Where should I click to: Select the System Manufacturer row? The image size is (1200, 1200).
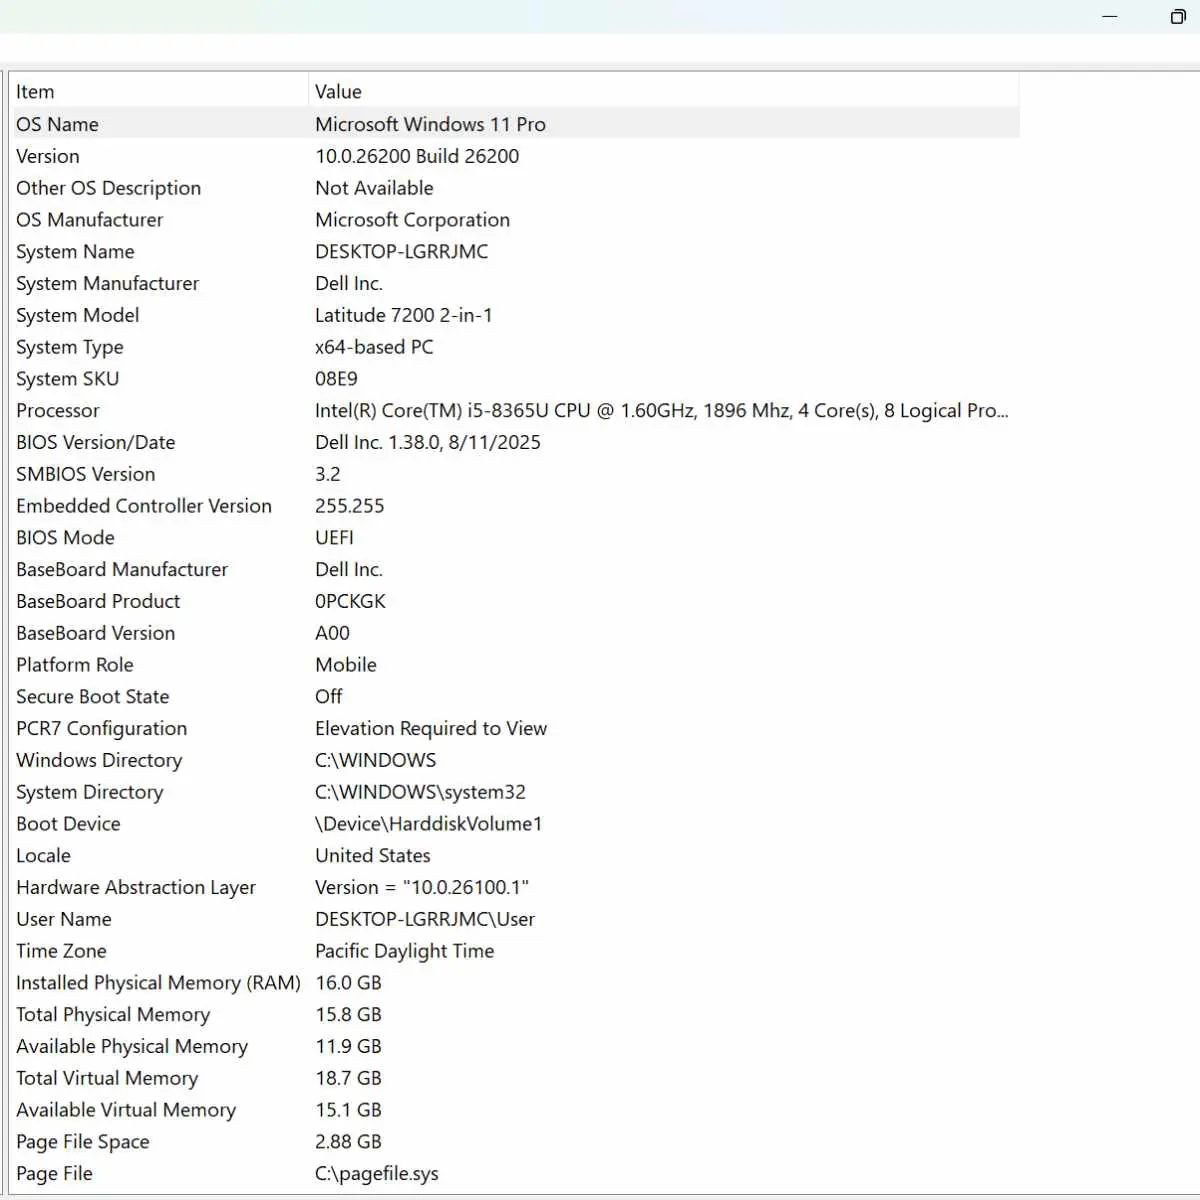tap(514, 283)
